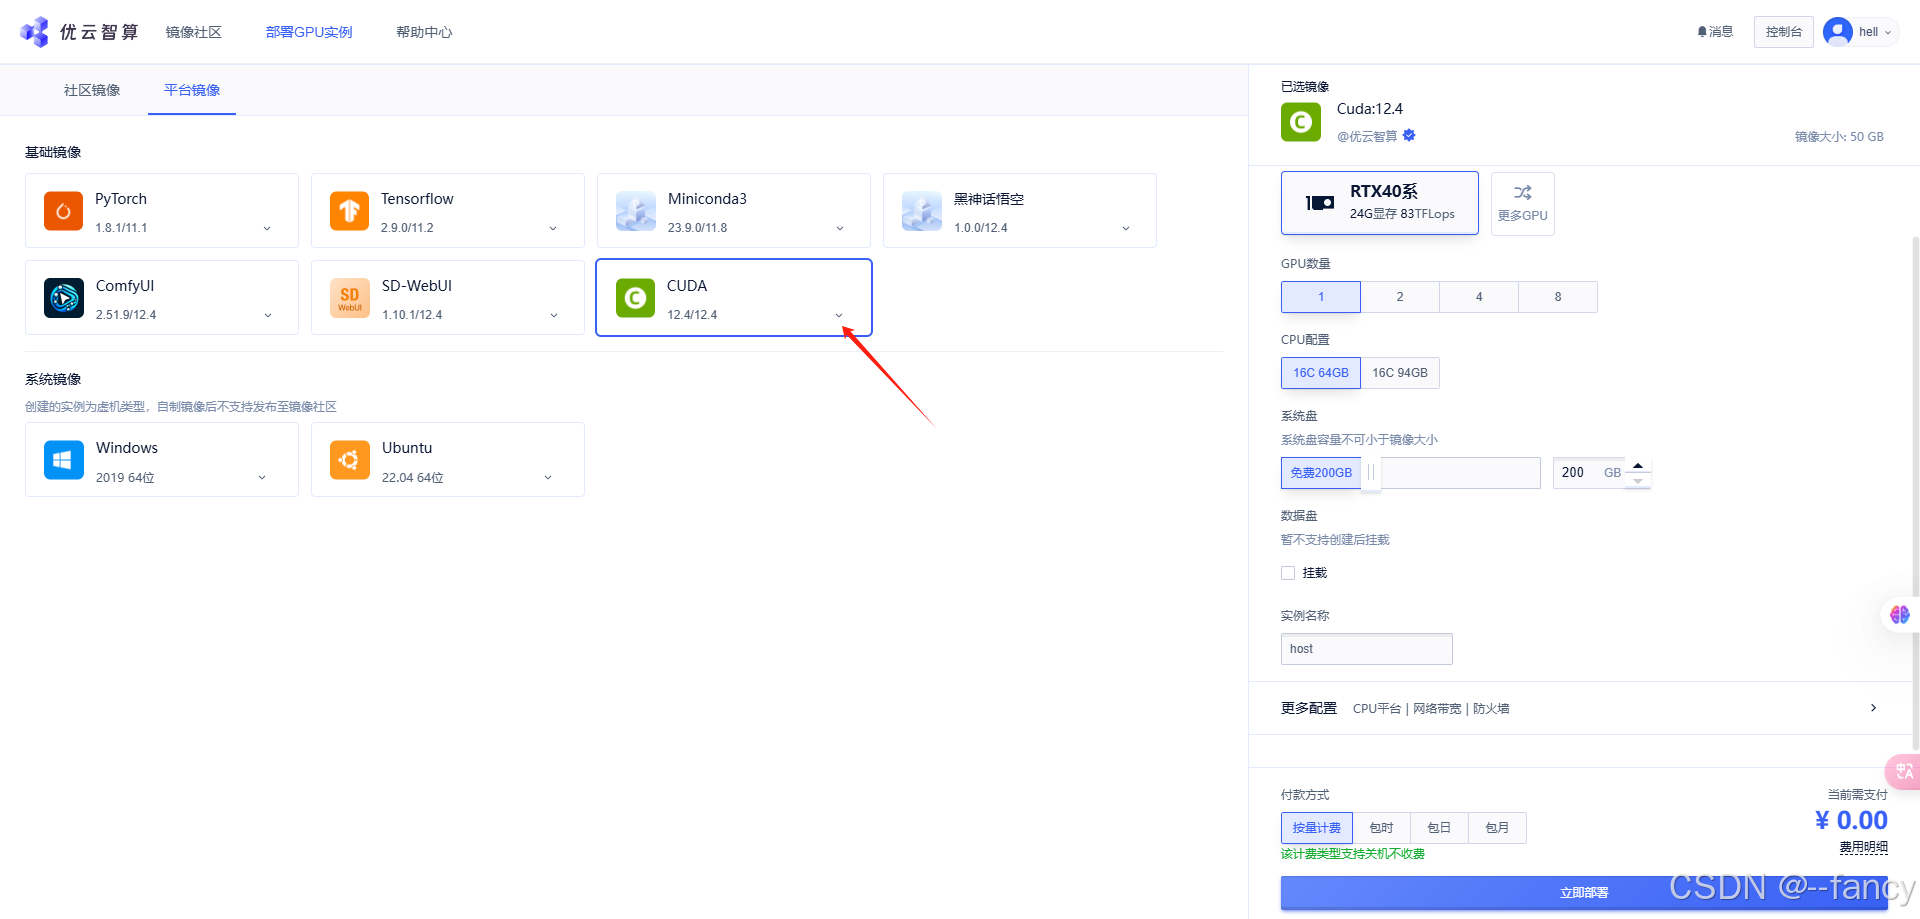Click the system disk slider handle
Image resolution: width=1920 pixels, height=919 pixels.
(1371, 472)
